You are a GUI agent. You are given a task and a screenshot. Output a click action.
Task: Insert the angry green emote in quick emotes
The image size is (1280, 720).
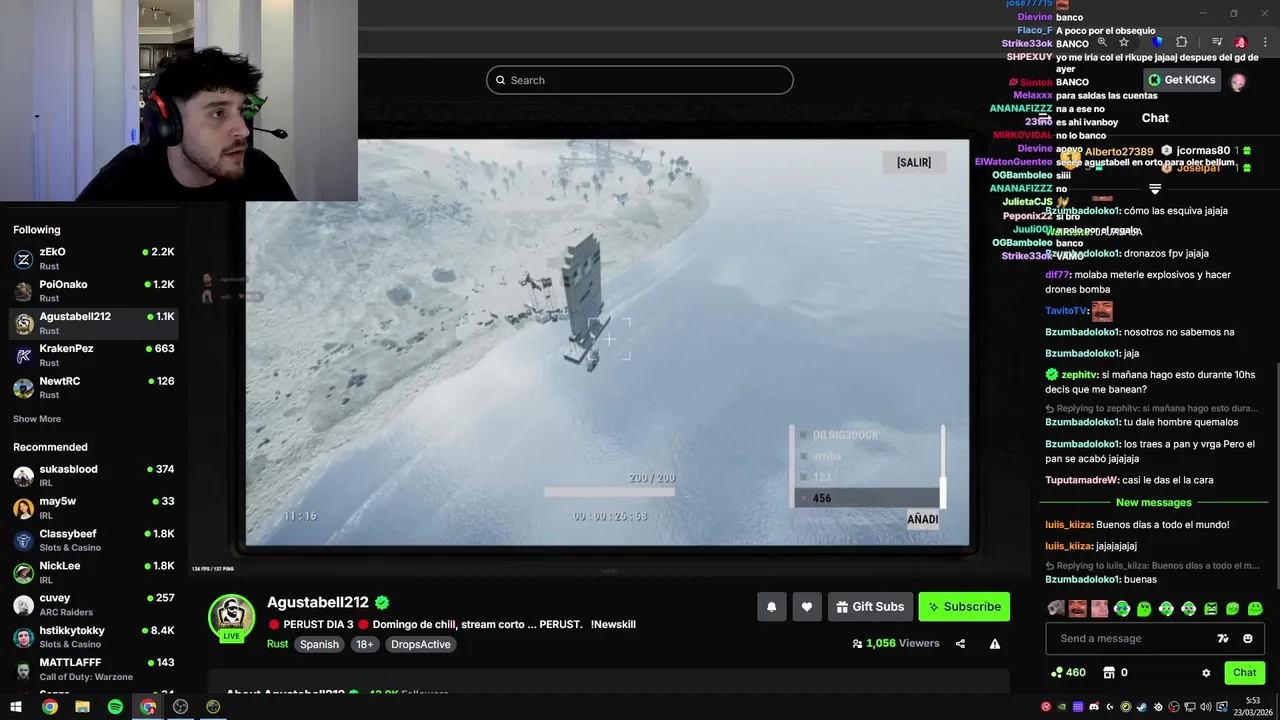coord(1211,608)
